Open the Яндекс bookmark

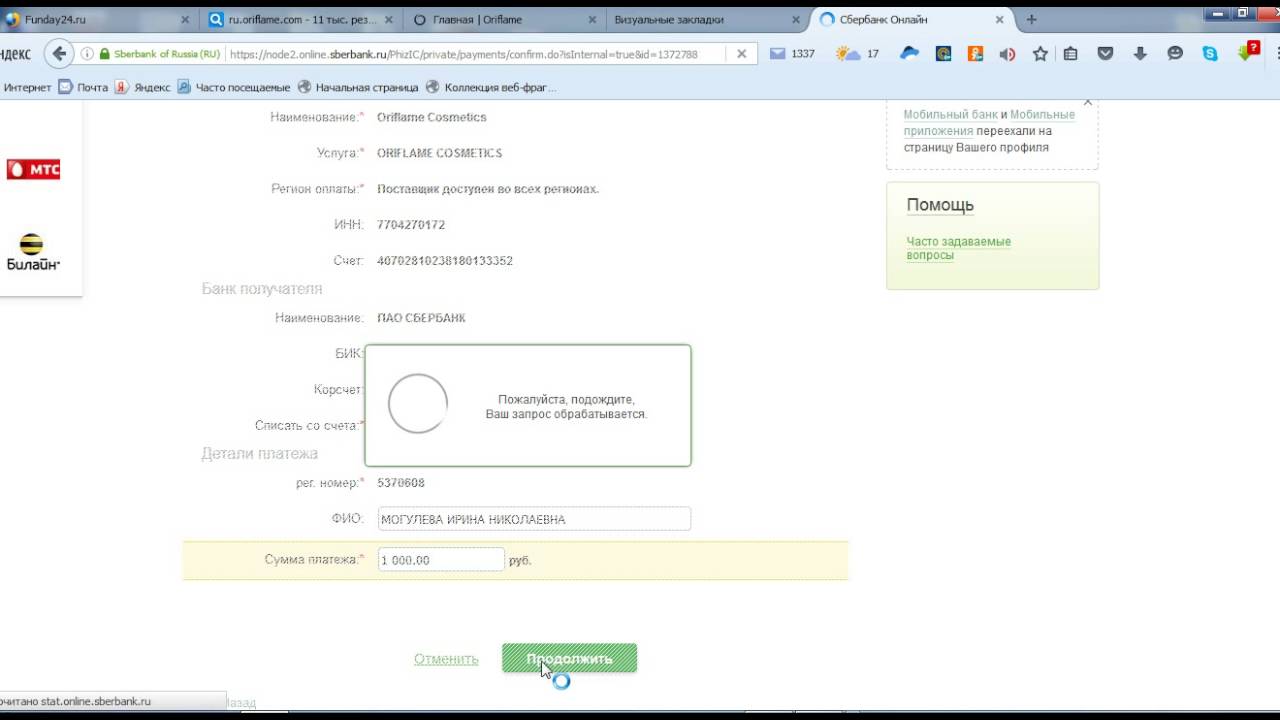[142, 87]
